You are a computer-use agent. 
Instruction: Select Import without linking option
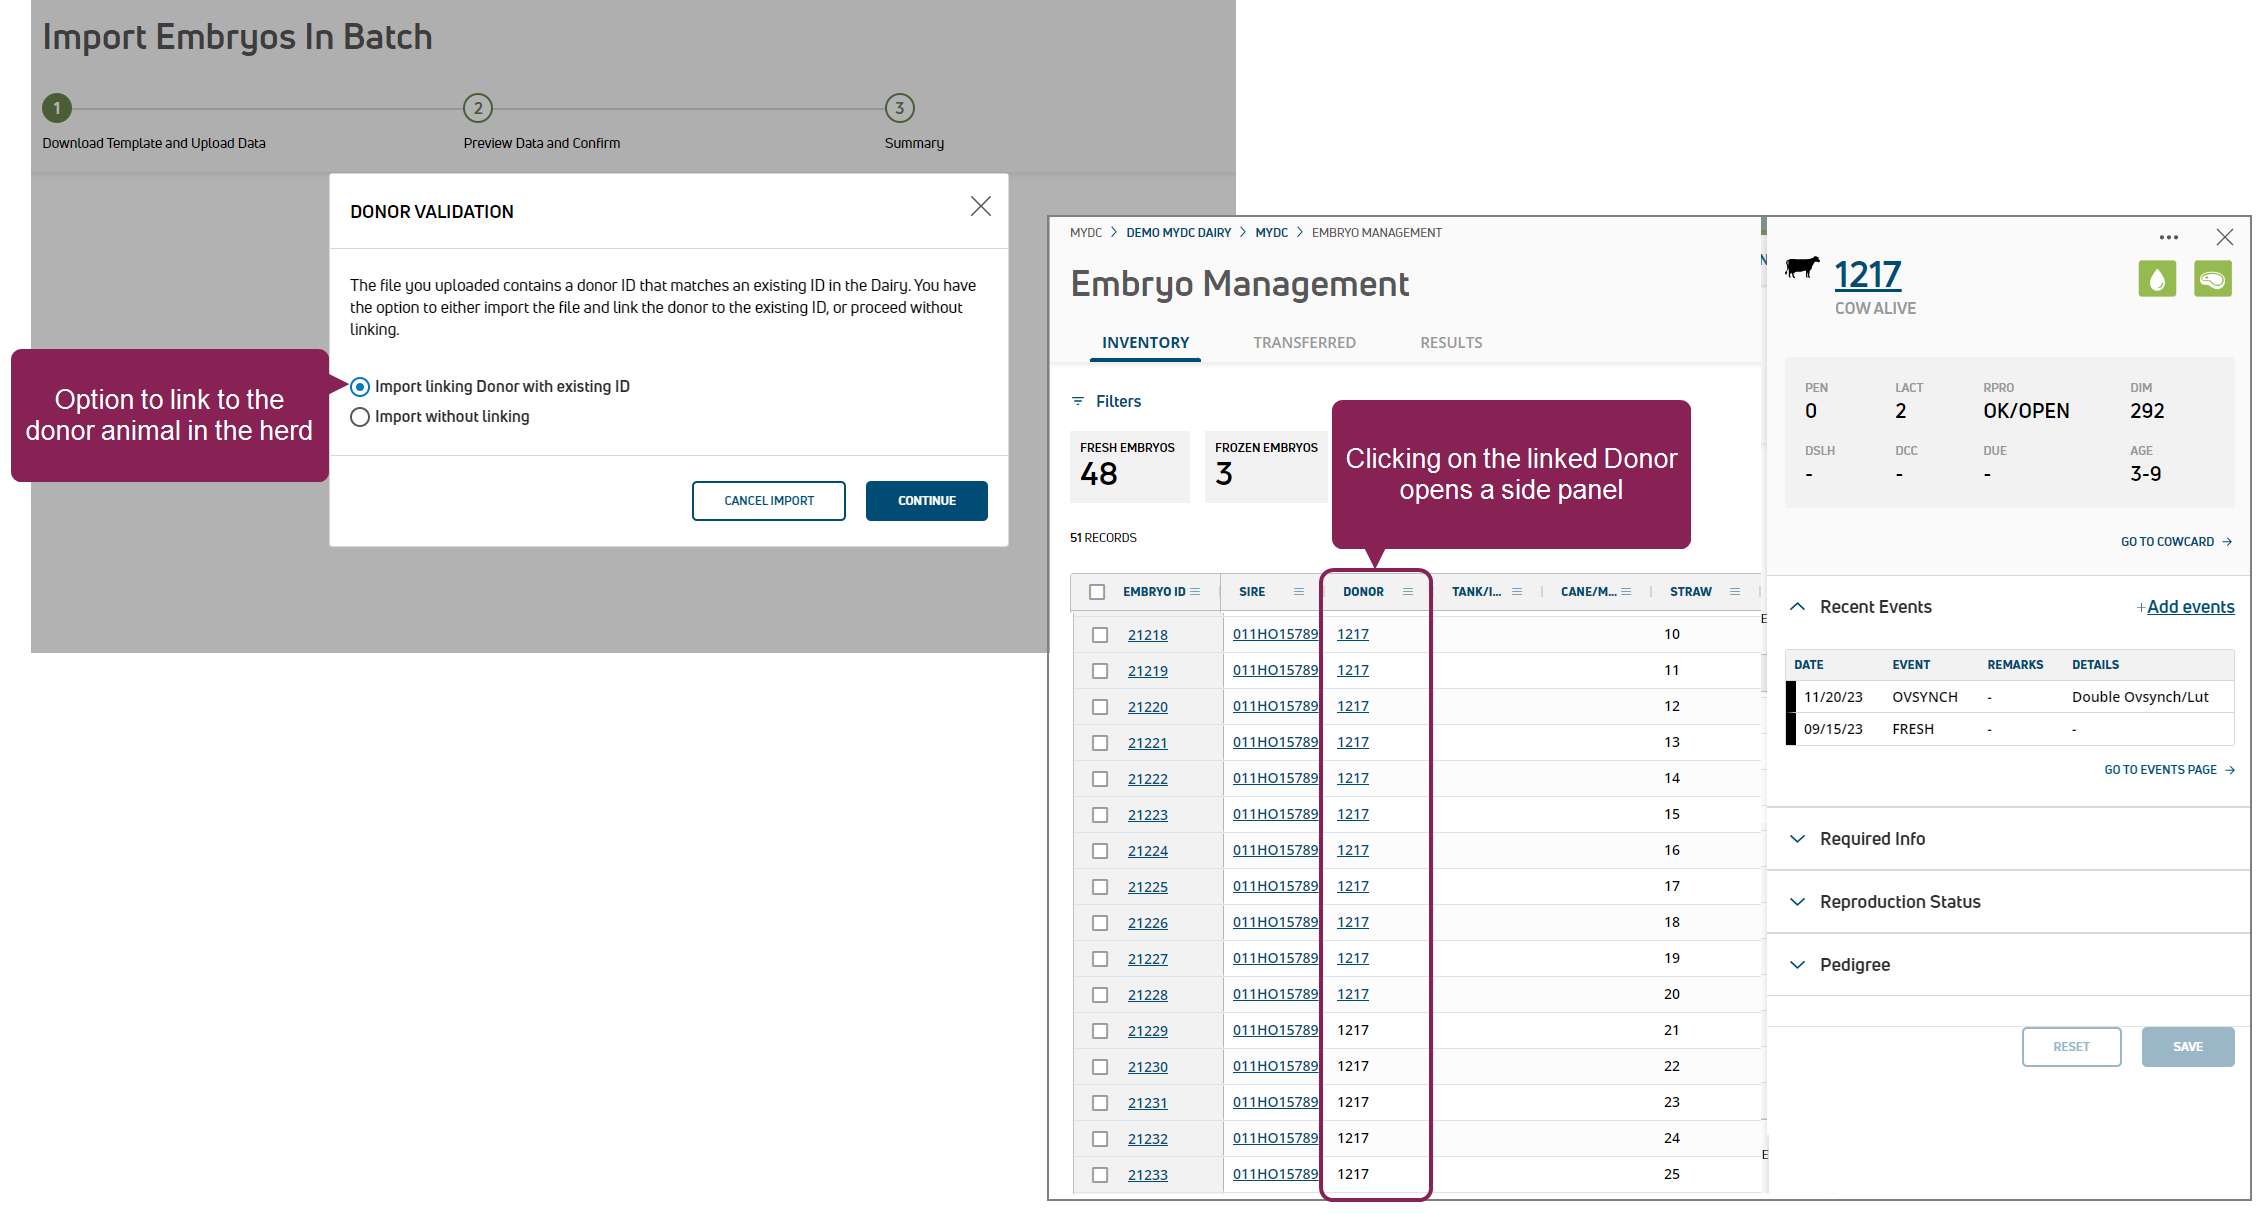360,417
